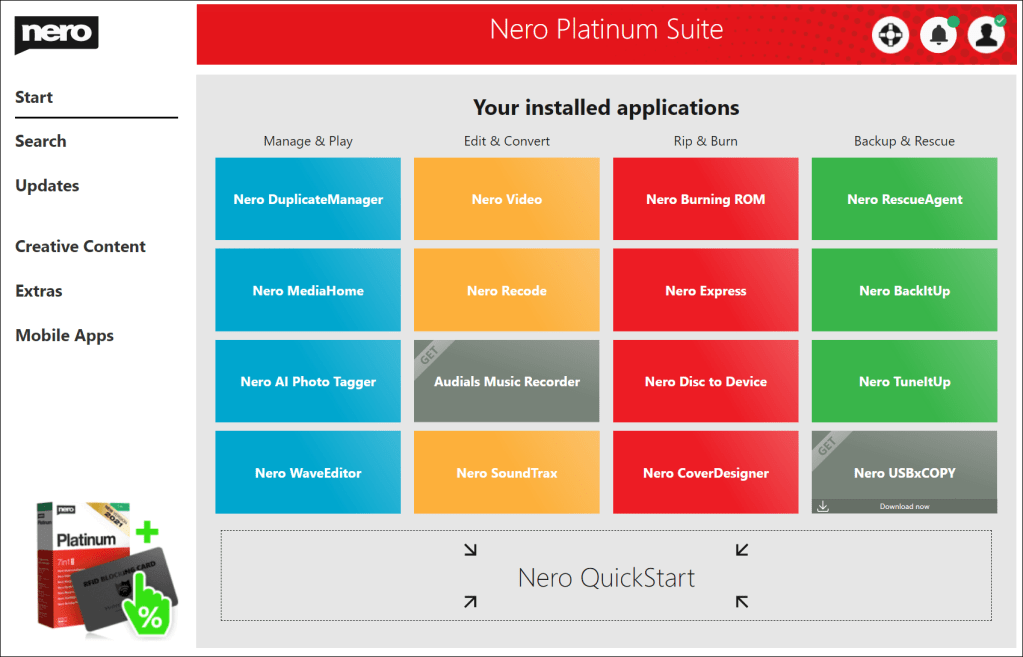Click download icon on Nero USBxCOPY tile
1023x657 pixels.
coord(823,506)
